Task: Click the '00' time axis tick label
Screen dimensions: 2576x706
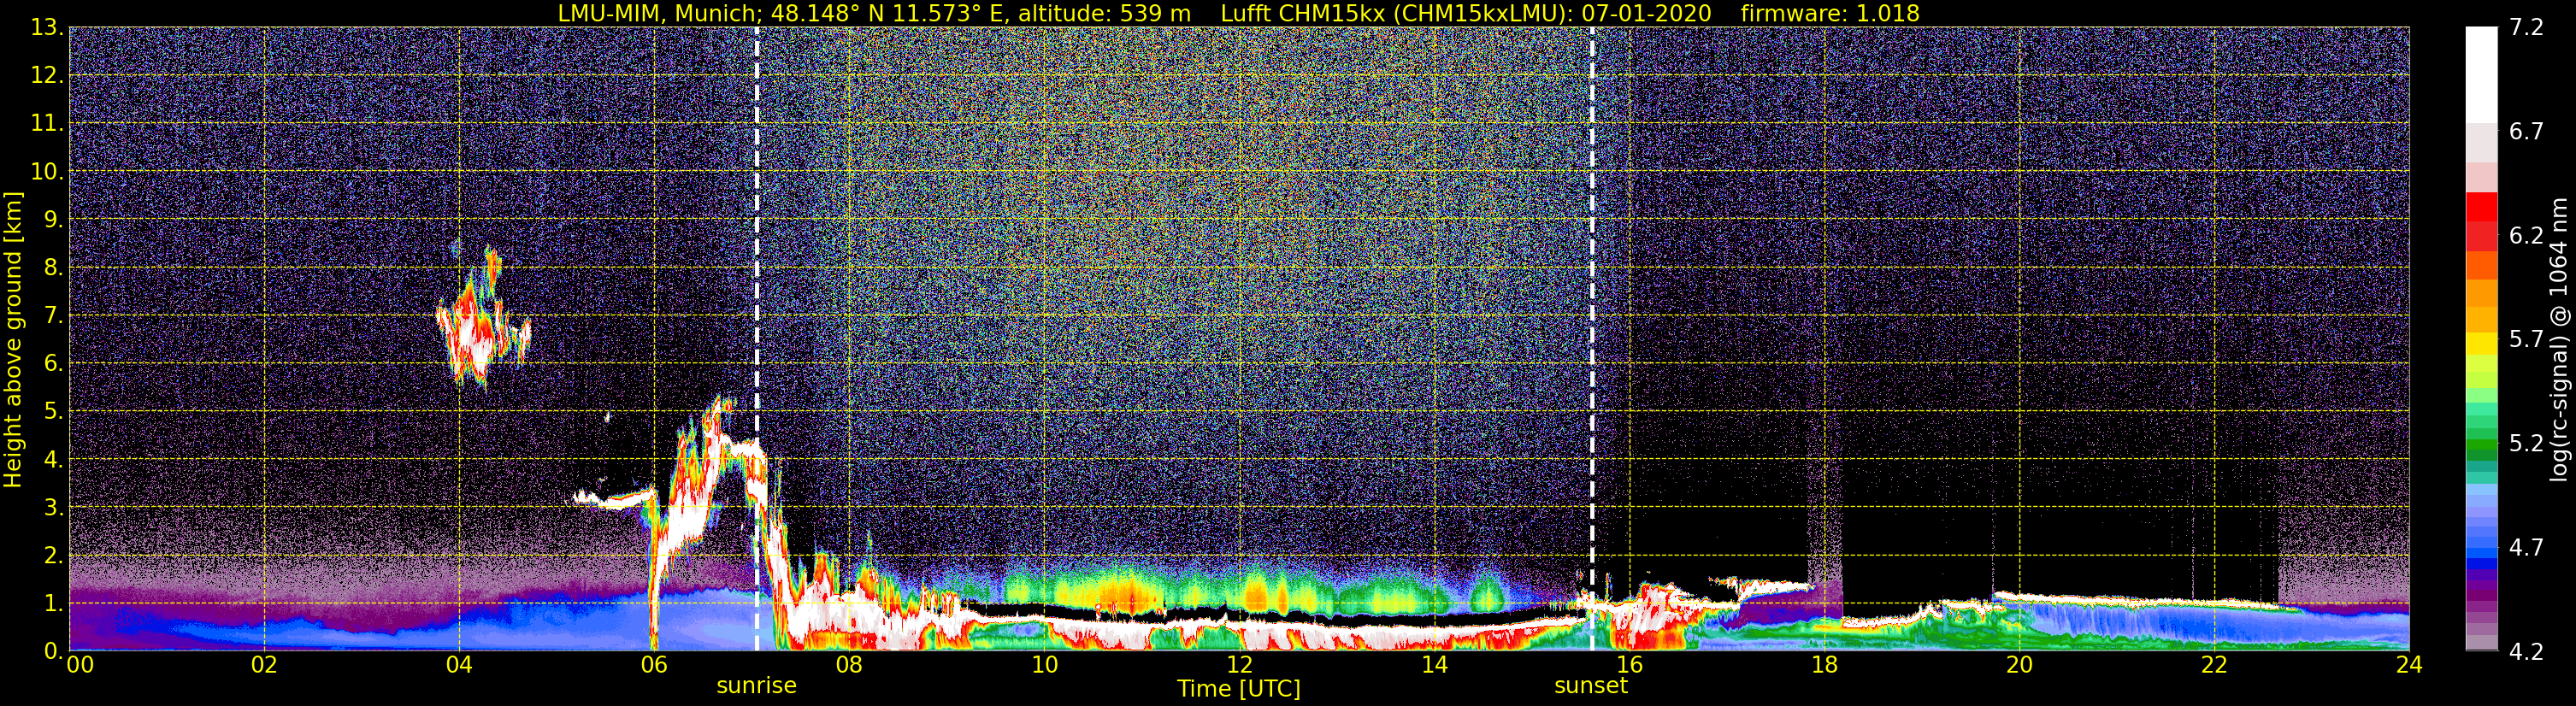Action: [x=80, y=665]
